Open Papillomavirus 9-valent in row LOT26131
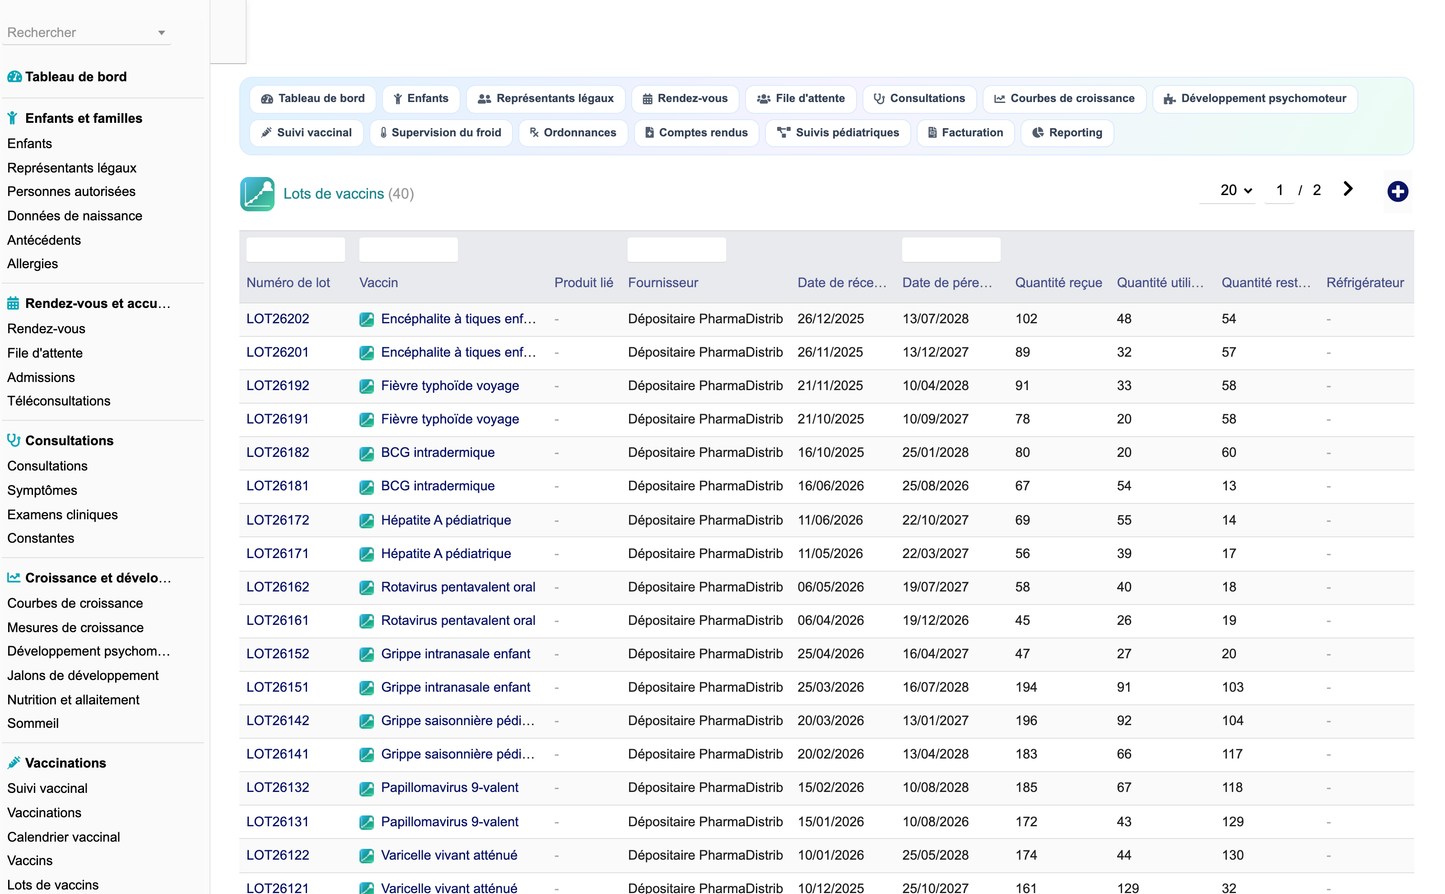Viewport: 1445px width, 894px height. tap(450, 822)
